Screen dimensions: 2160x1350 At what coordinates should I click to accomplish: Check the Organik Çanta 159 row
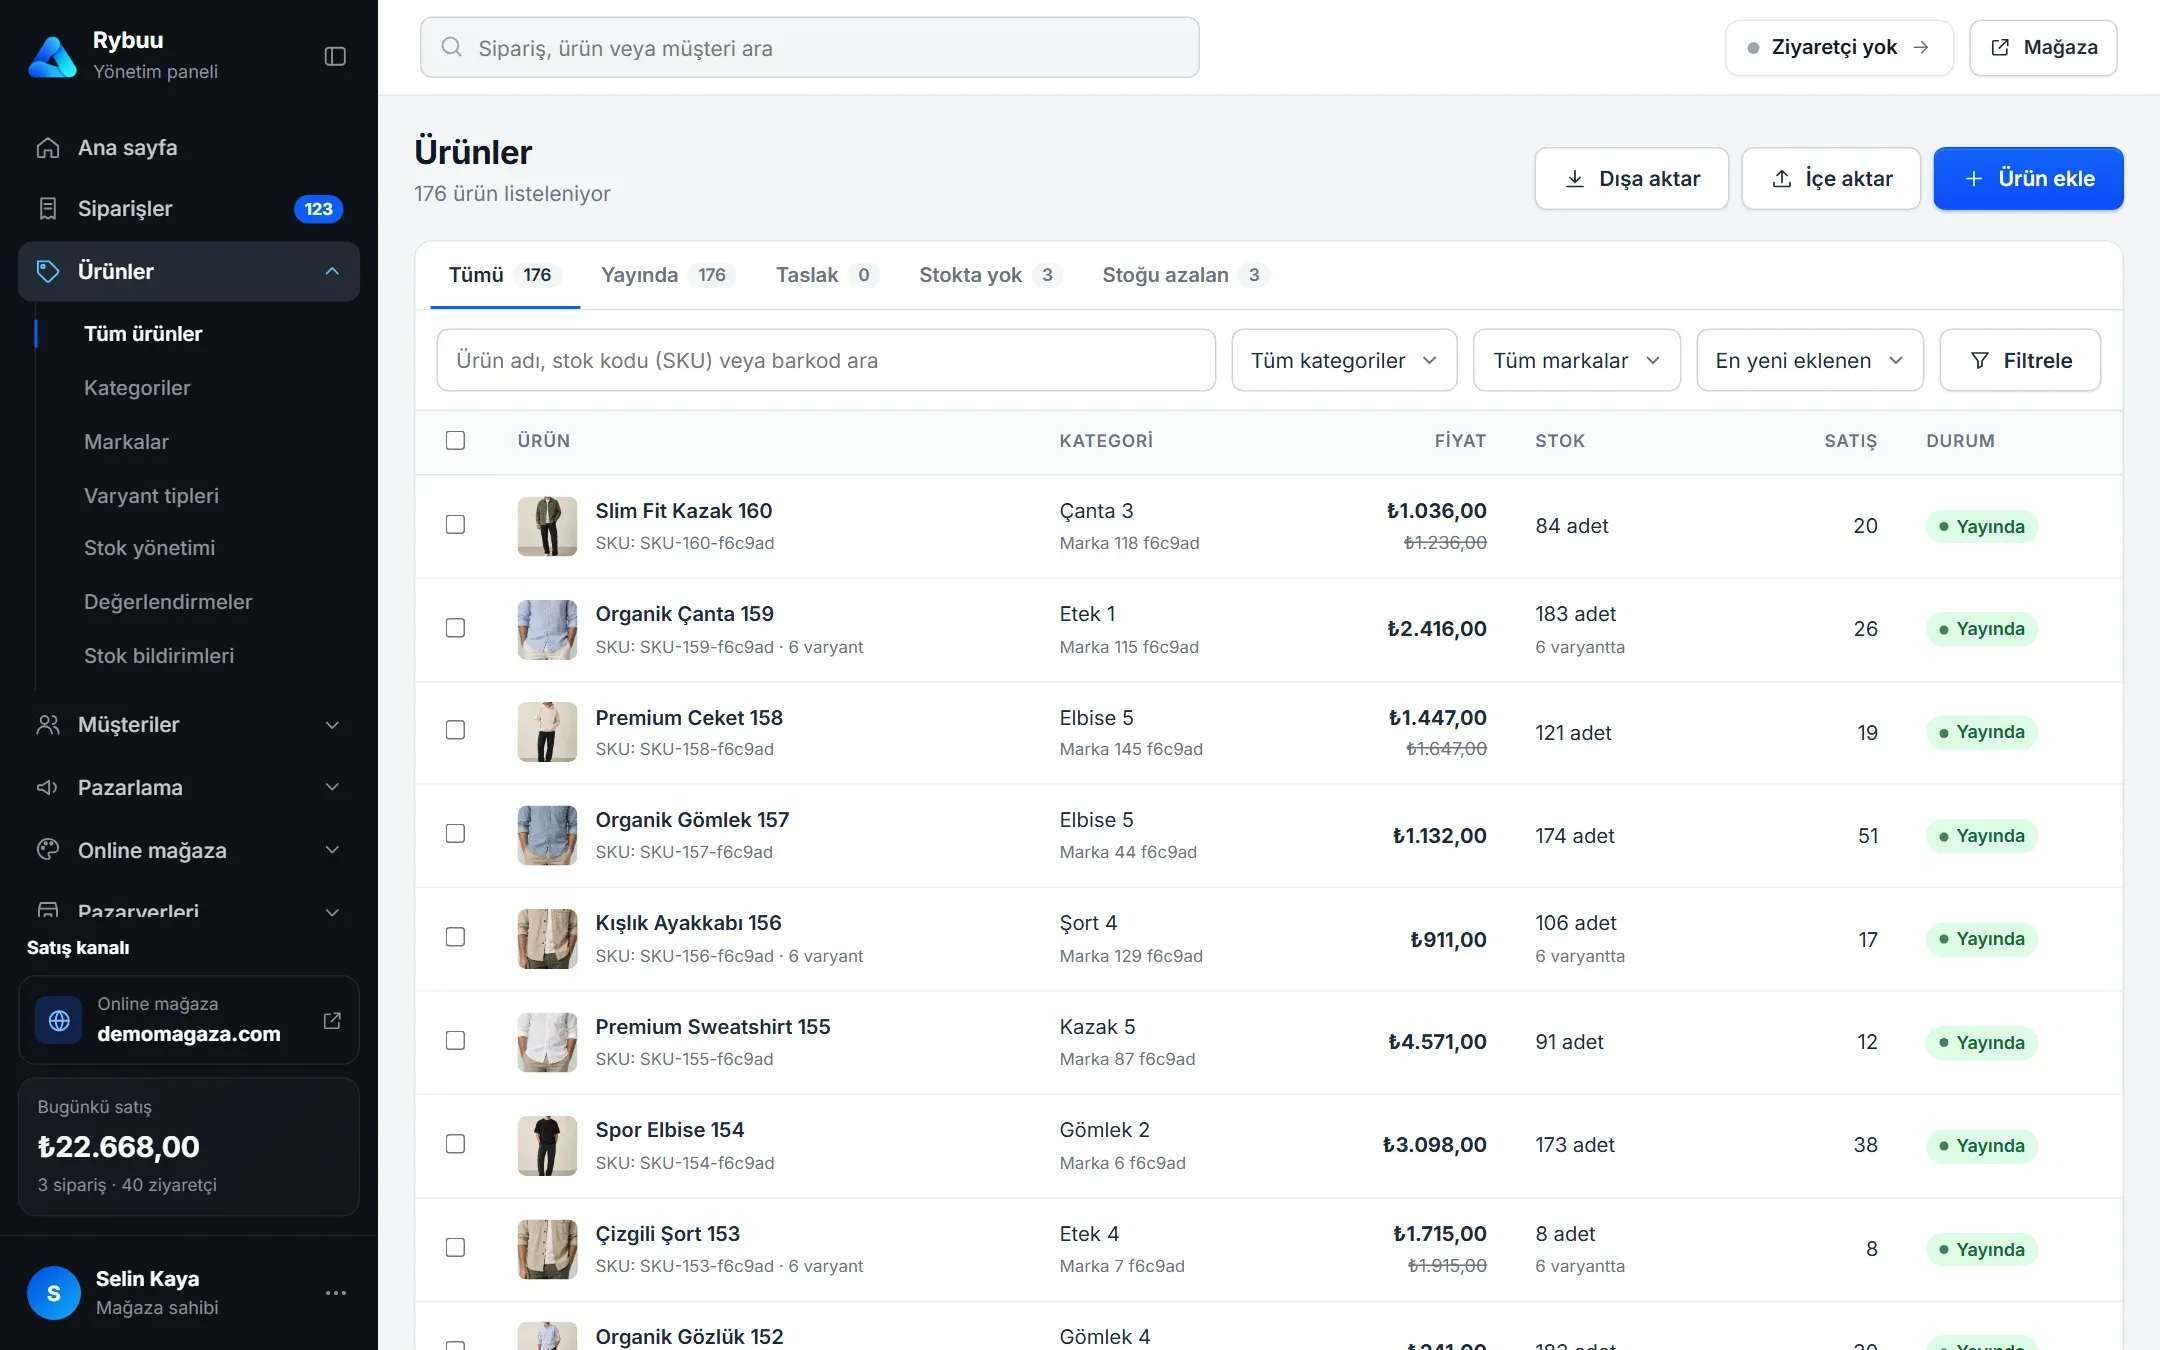(x=455, y=628)
